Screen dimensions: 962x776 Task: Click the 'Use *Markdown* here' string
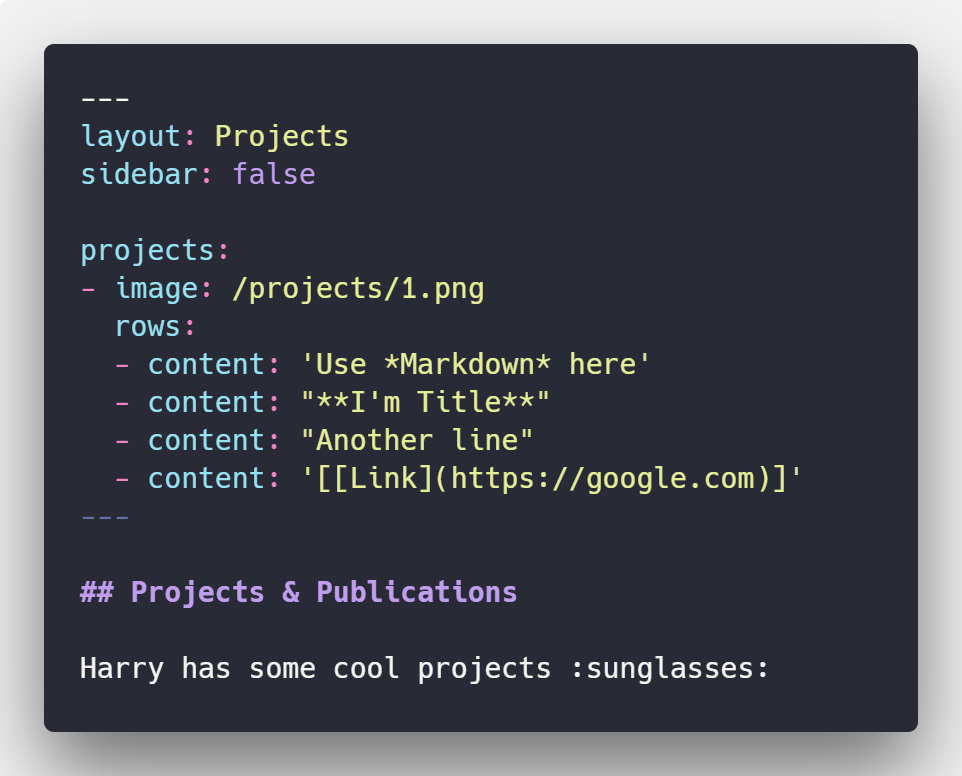coord(476,364)
